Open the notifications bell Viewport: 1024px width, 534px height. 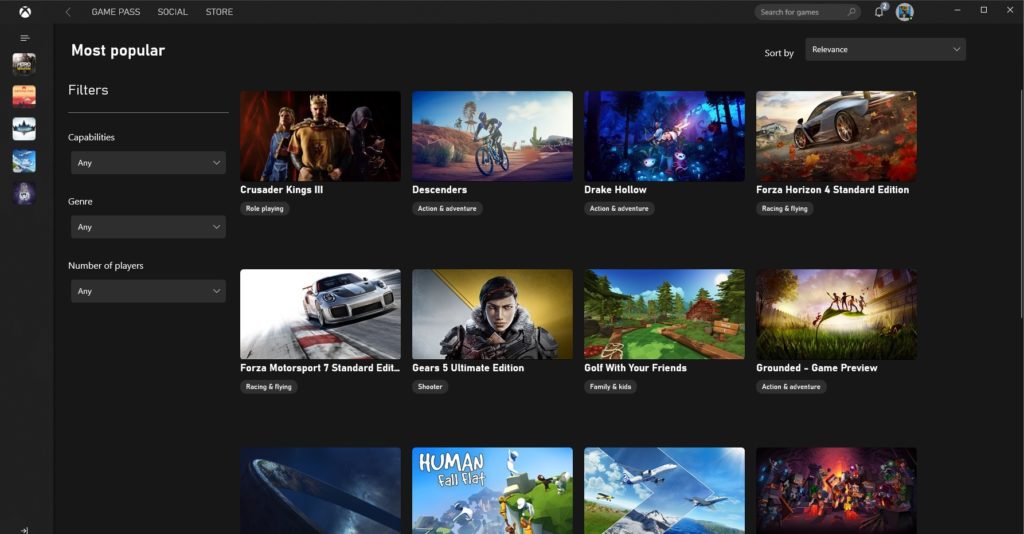(x=879, y=12)
